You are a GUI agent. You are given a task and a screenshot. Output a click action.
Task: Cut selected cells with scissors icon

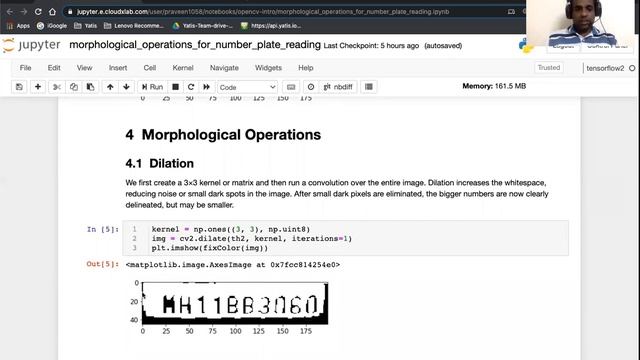click(x=57, y=87)
